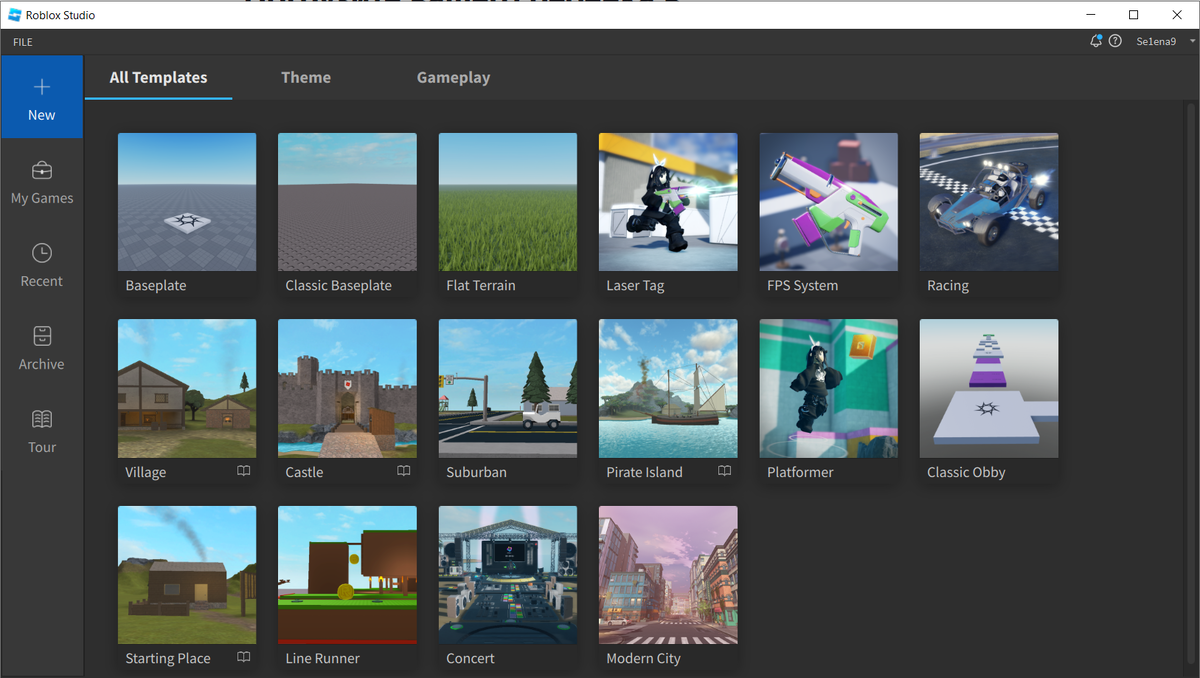Open Recent clock icon
Viewport: 1200px width, 678px height.
click(42, 253)
